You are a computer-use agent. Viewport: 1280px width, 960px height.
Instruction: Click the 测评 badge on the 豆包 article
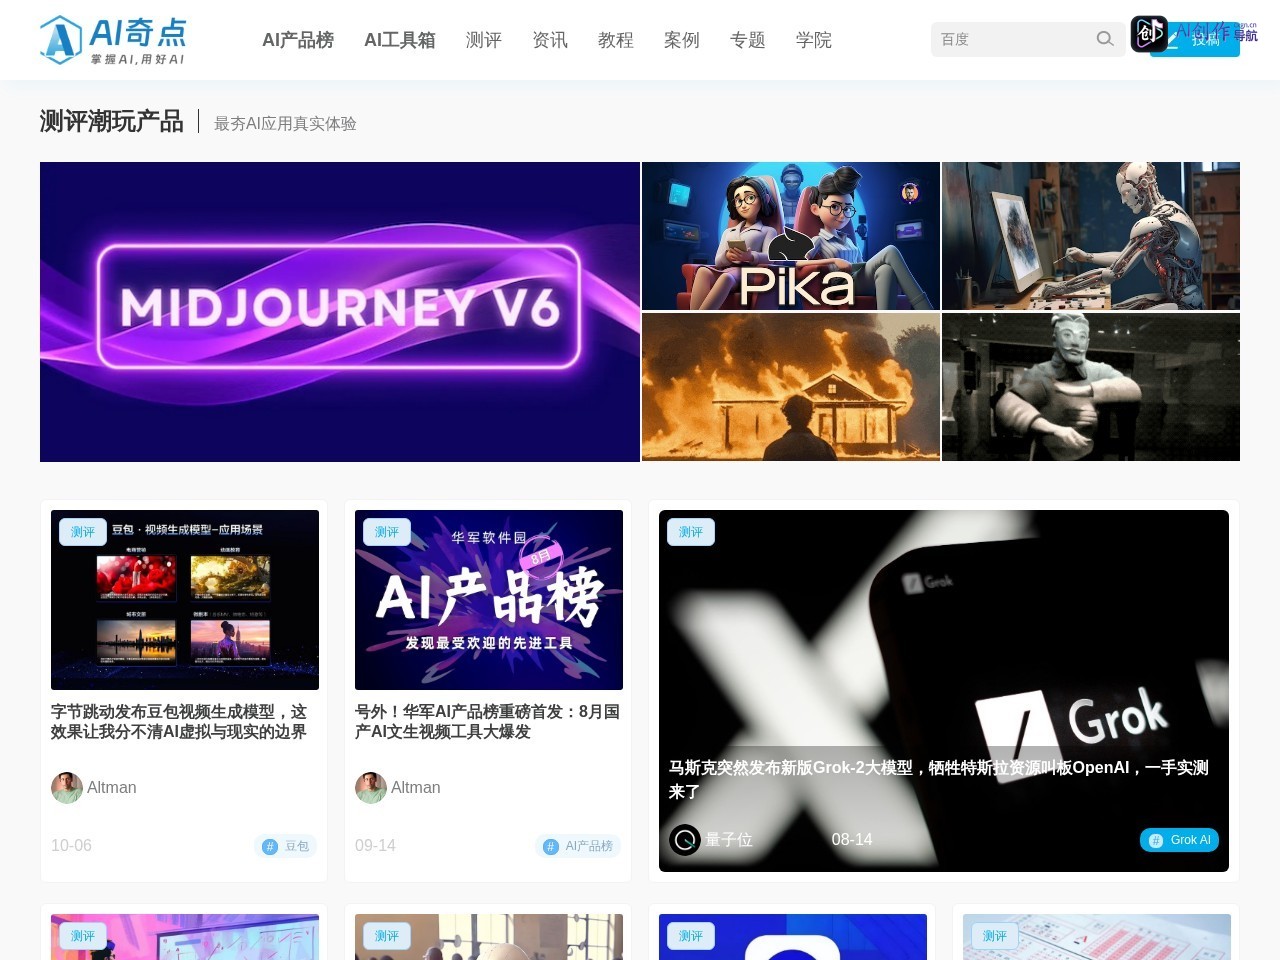click(83, 532)
